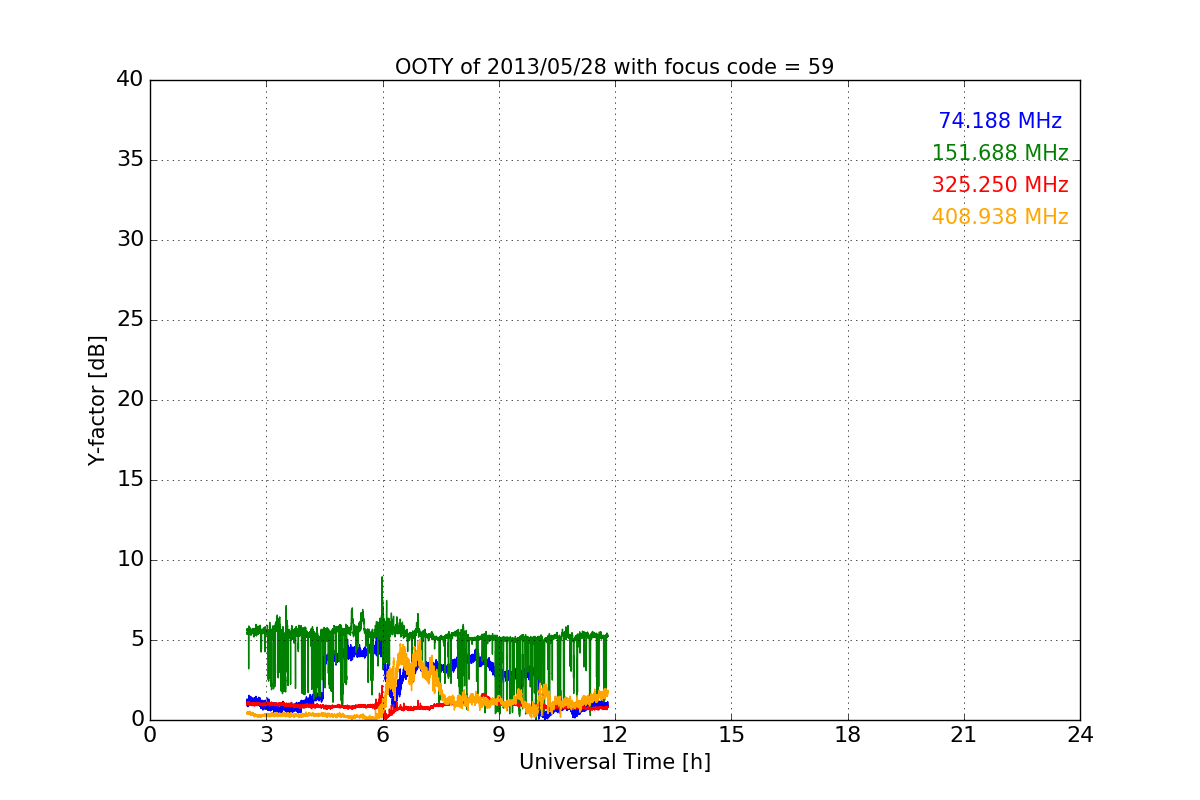This screenshot has height=800, width=1200.
Task: Click the x-axis tick label 9
Action: coord(499,735)
